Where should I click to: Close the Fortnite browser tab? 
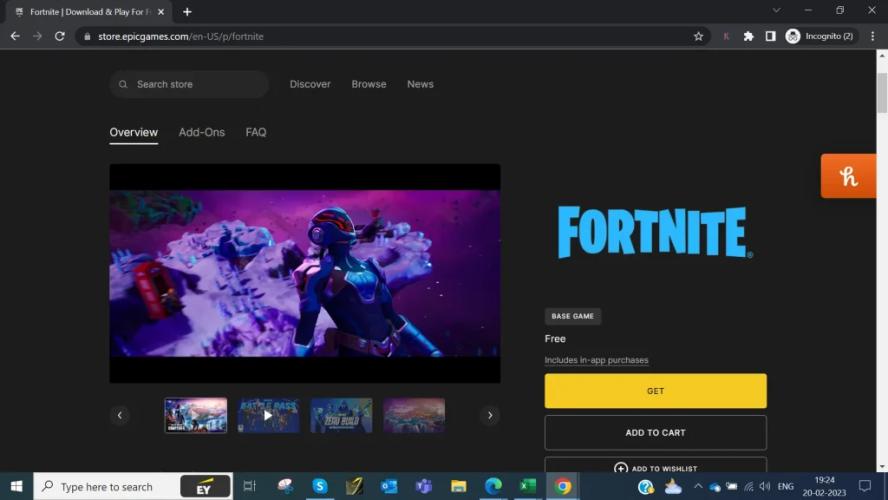point(161,12)
